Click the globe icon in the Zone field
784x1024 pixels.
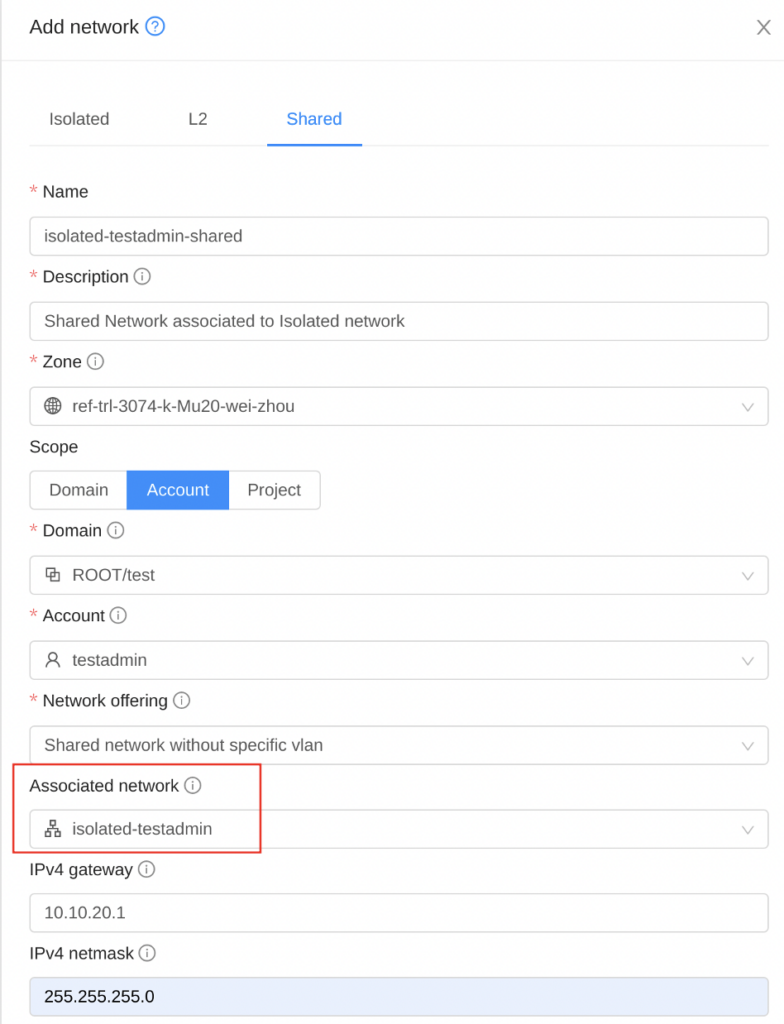(x=52, y=406)
